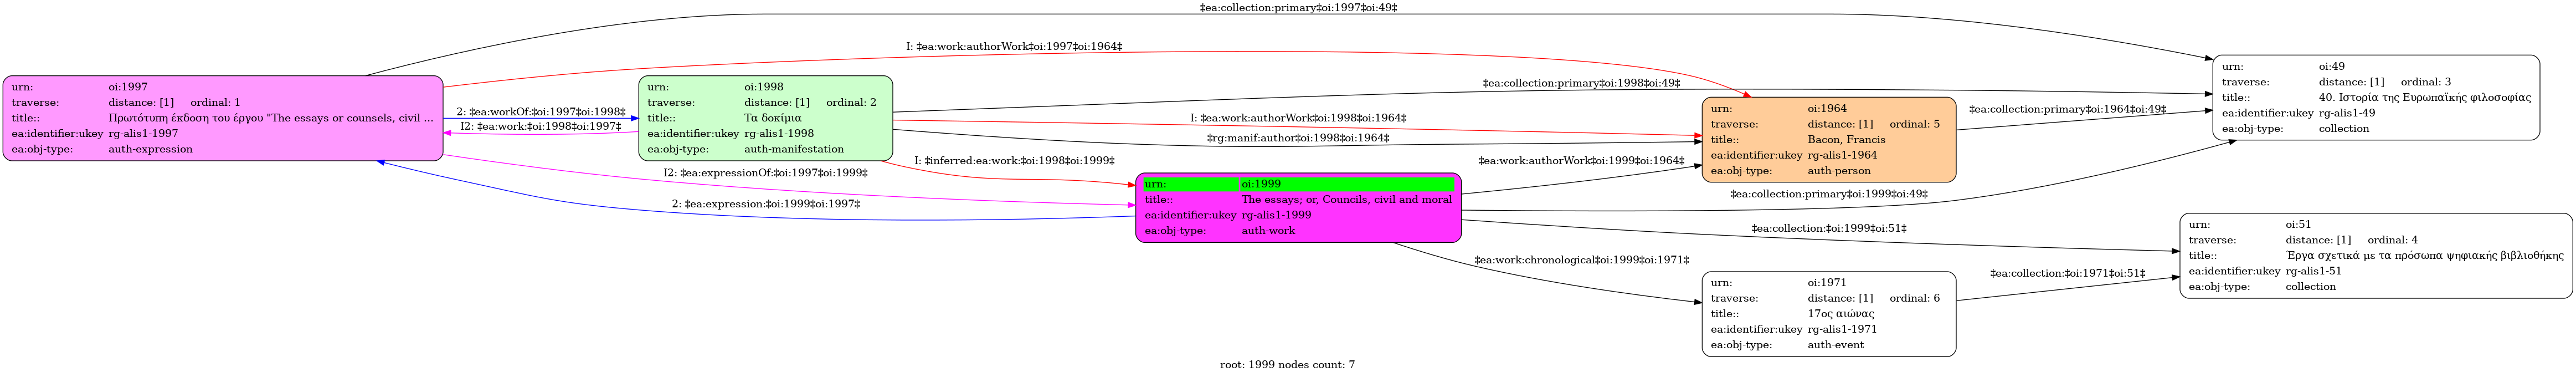Click edge label I2: ea:expressionOf: oi:1997 to oi:1999
This screenshot has width=2576, height=377.
[766, 172]
